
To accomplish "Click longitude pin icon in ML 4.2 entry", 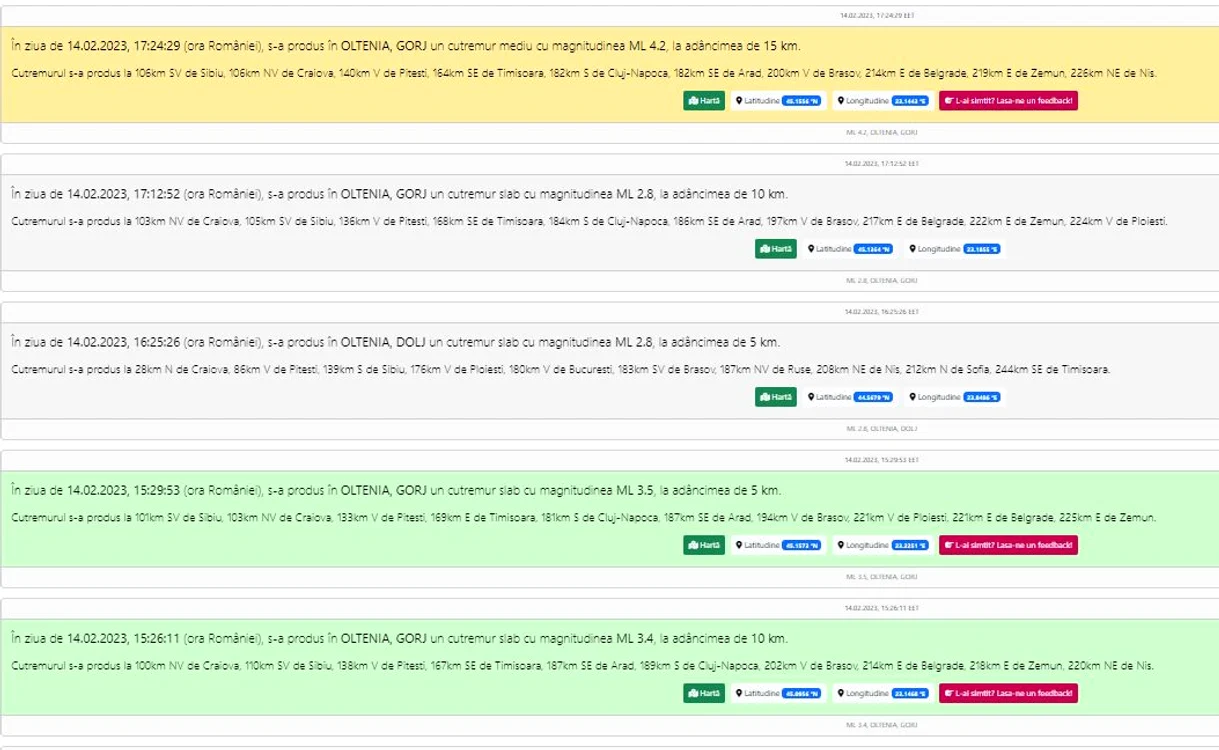I will [x=841, y=100].
